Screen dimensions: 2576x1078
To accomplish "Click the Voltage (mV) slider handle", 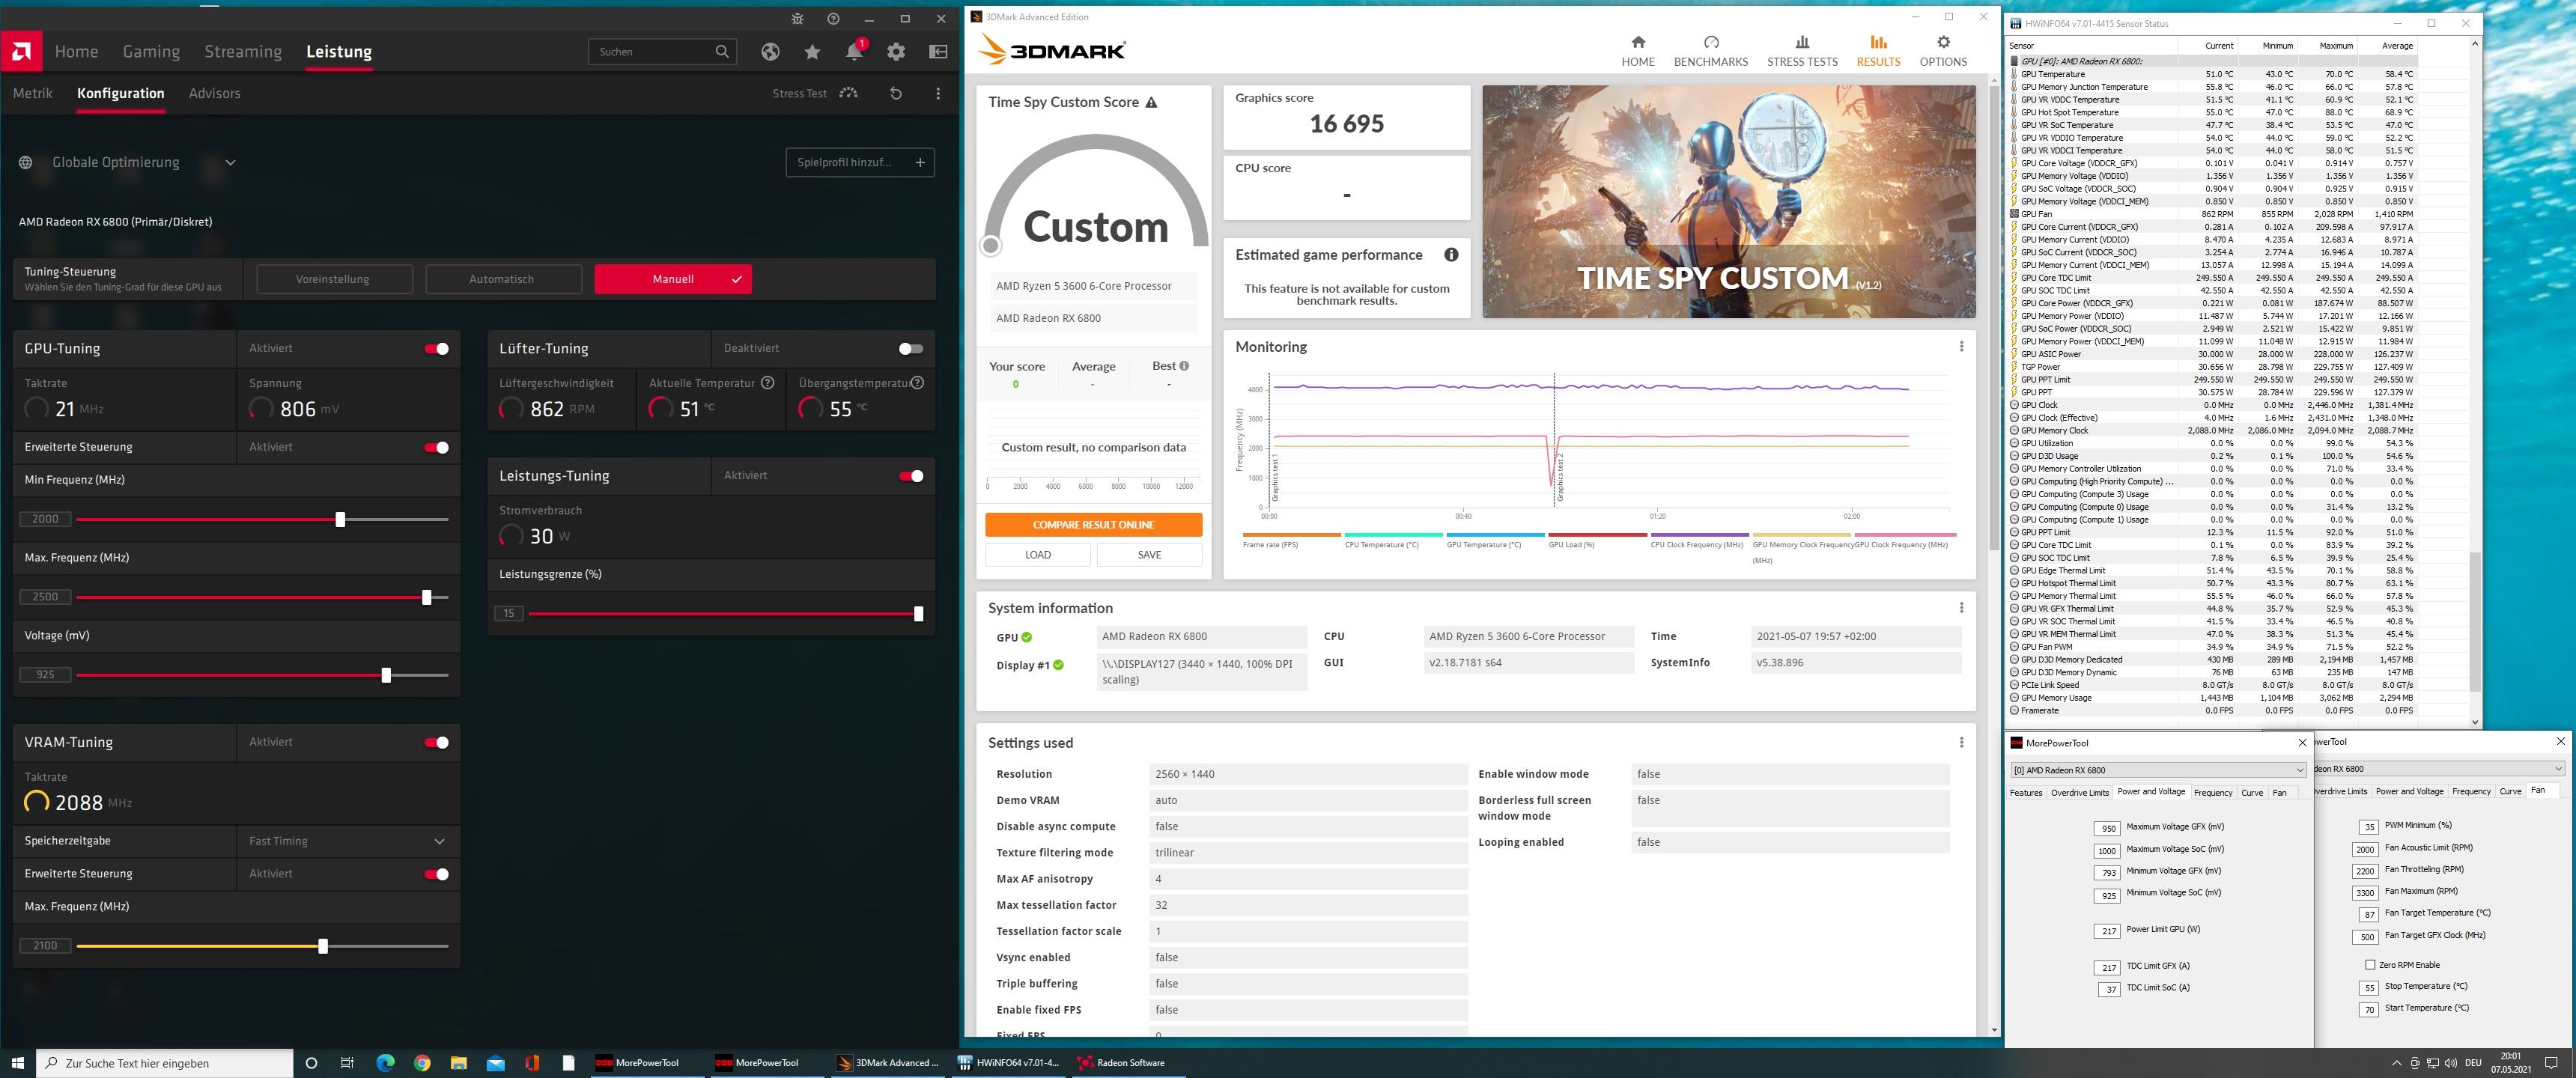I will (386, 675).
